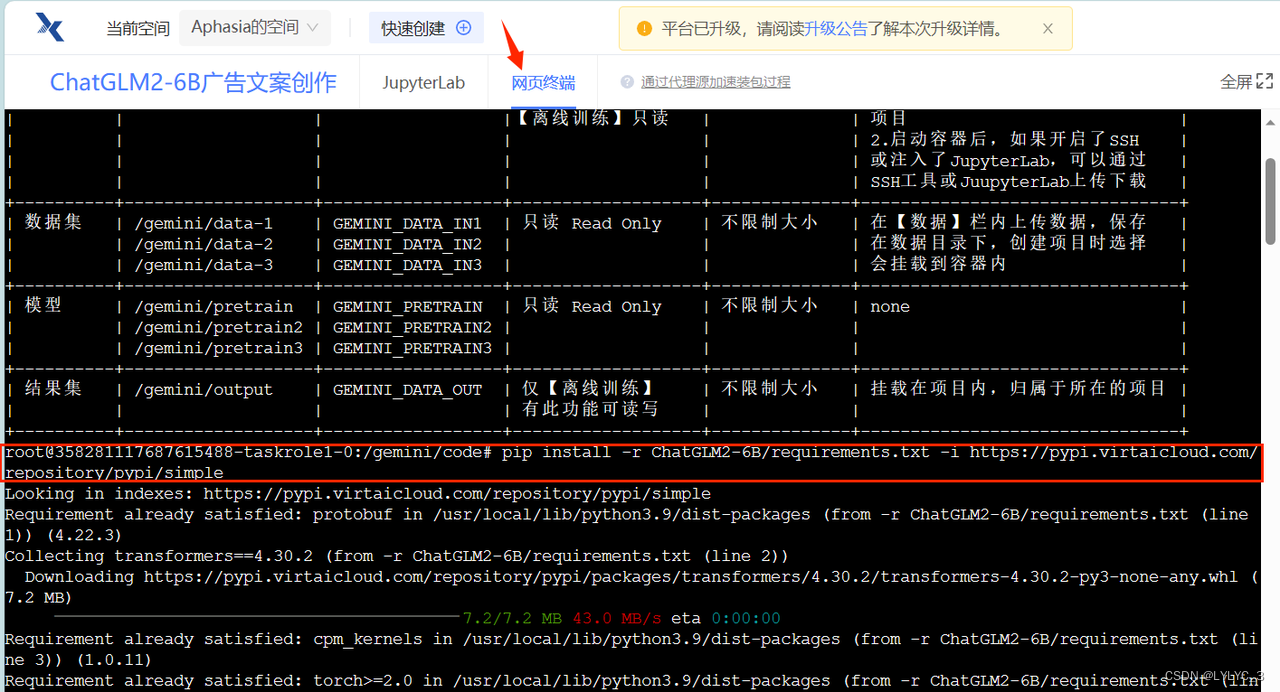Click the GEMINI_DATA_IN2 variable text
The image size is (1280, 692).
coord(407,245)
